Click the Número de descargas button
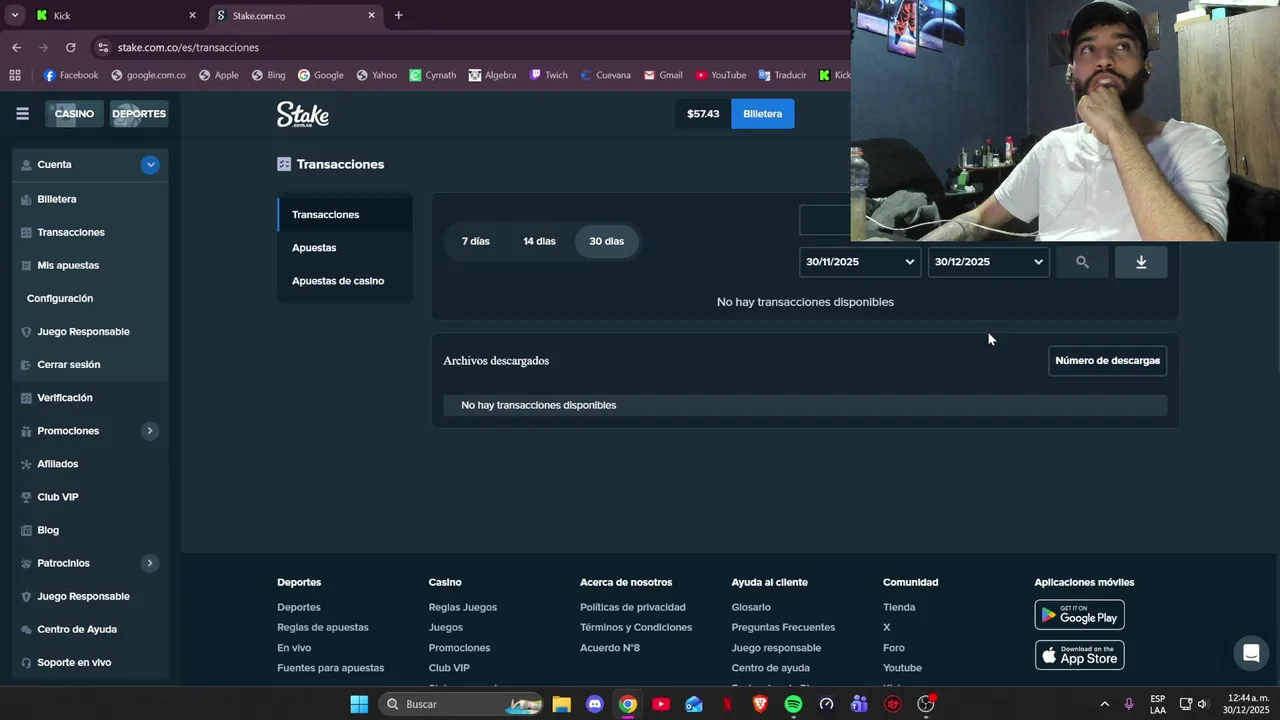 coord(1107,361)
